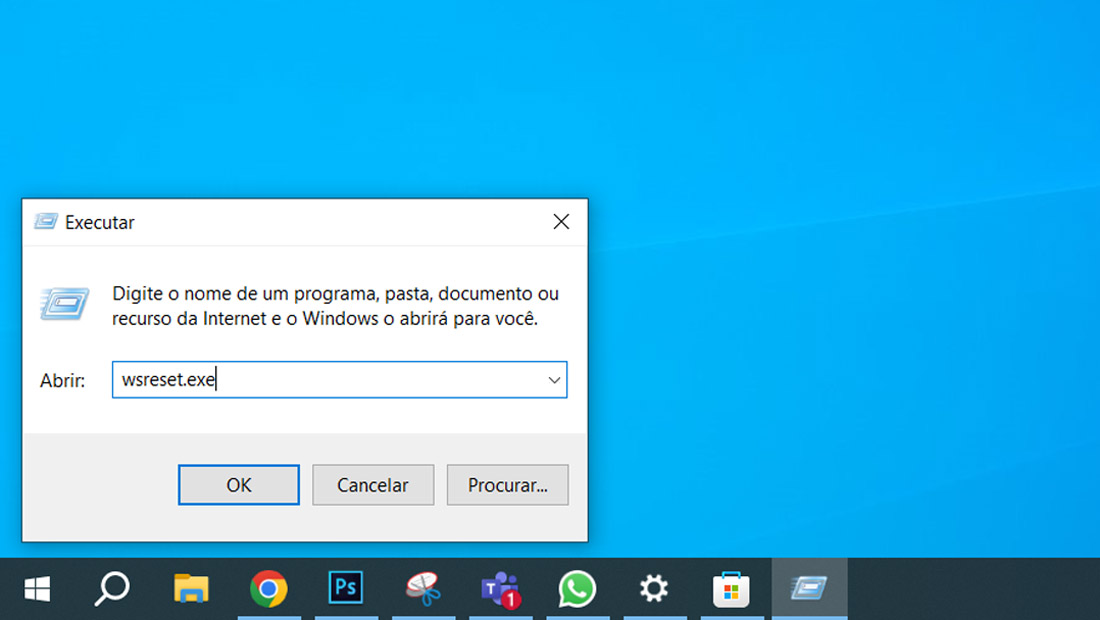This screenshot has width=1100, height=620.
Task: Open WhatsApp from the taskbar
Action: [x=577, y=588]
